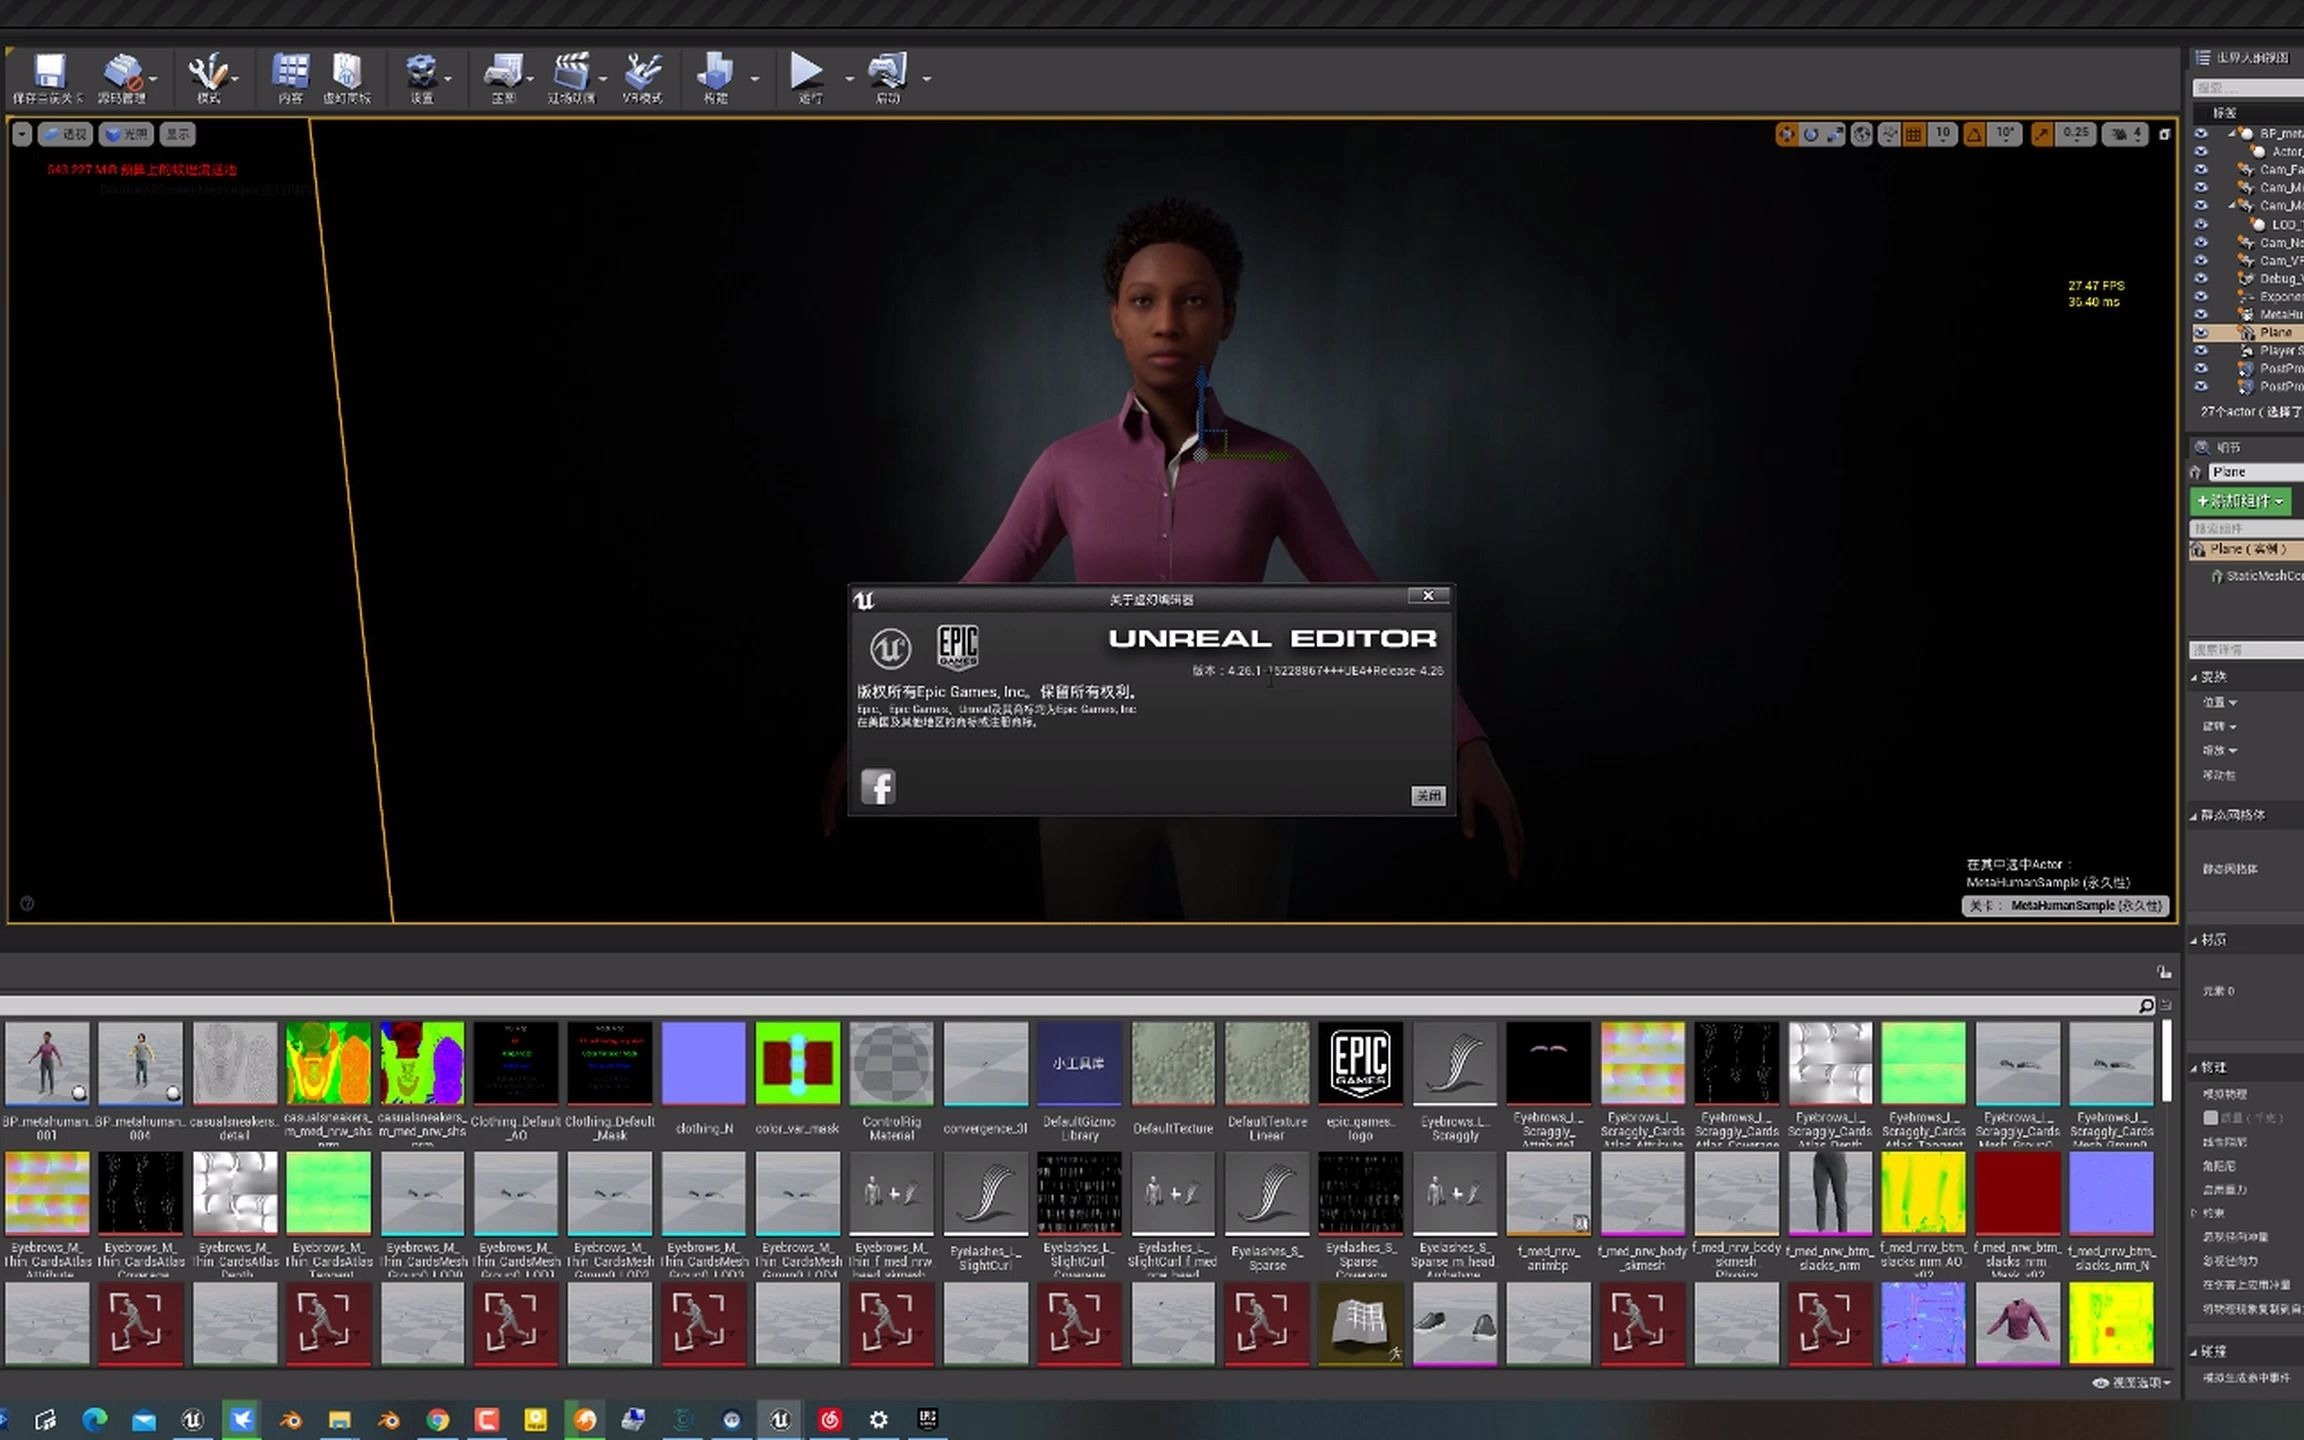Image resolution: width=2304 pixels, height=1440 pixels.
Task: Open the viewport Show menu
Action: click(x=178, y=134)
